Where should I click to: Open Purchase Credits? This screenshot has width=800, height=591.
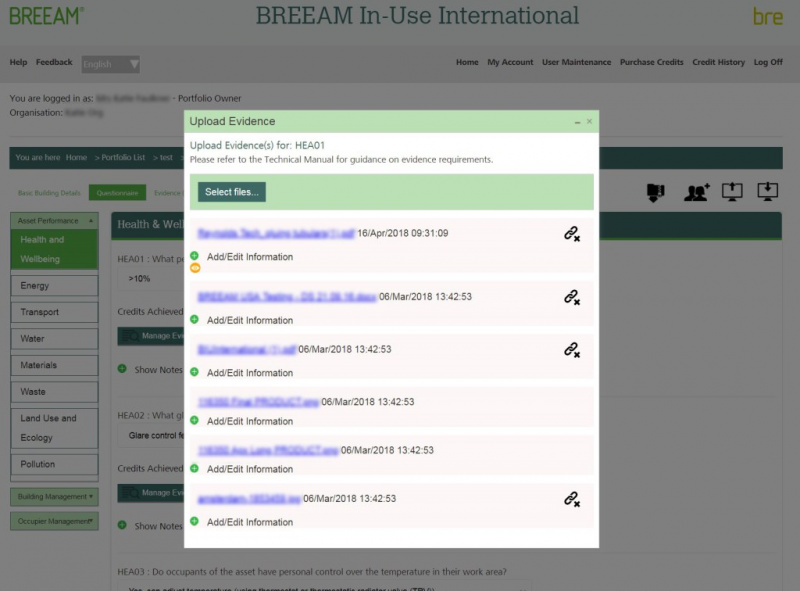click(x=652, y=62)
